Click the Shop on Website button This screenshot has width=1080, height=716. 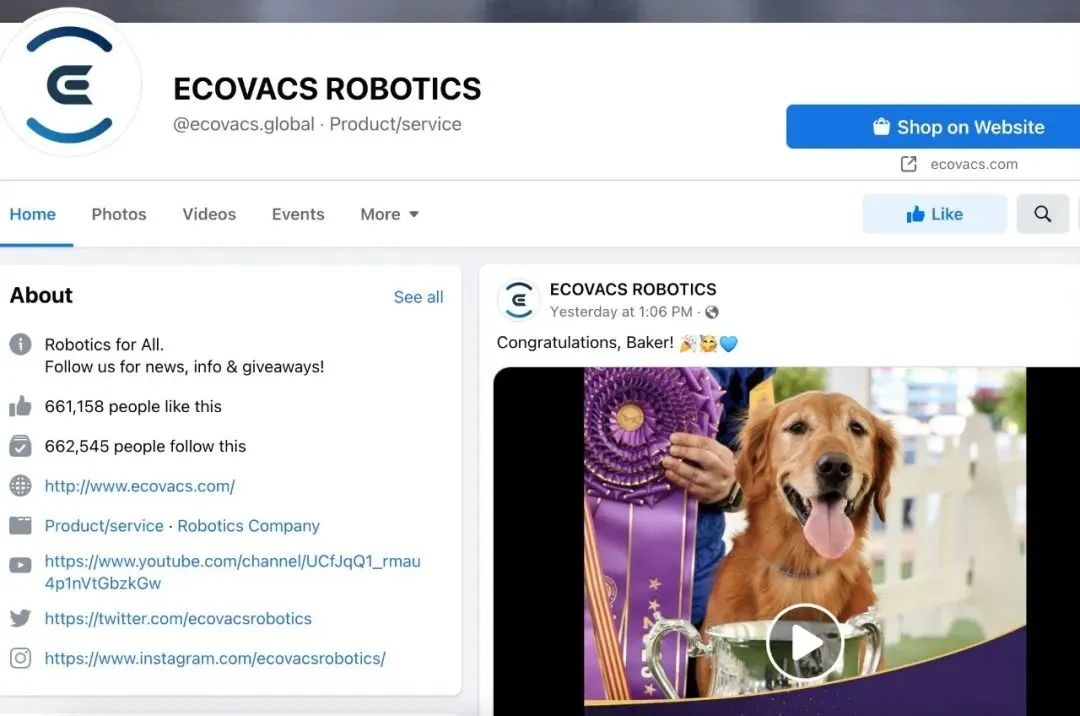(x=933, y=127)
